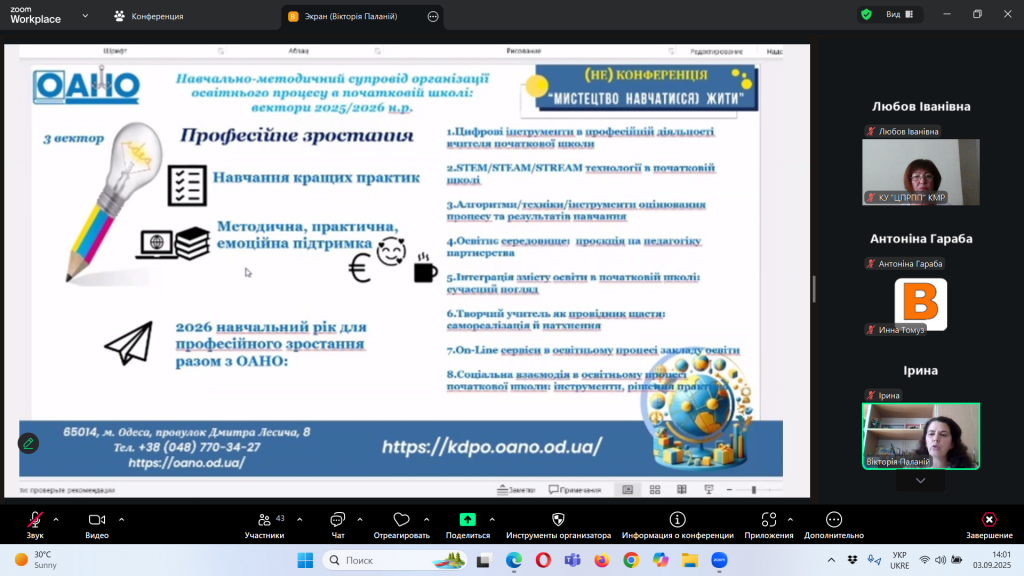The height and width of the screenshot is (576, 1024).
Task: Select Вікторія Паланій video thumbnail
Action: 921,436
